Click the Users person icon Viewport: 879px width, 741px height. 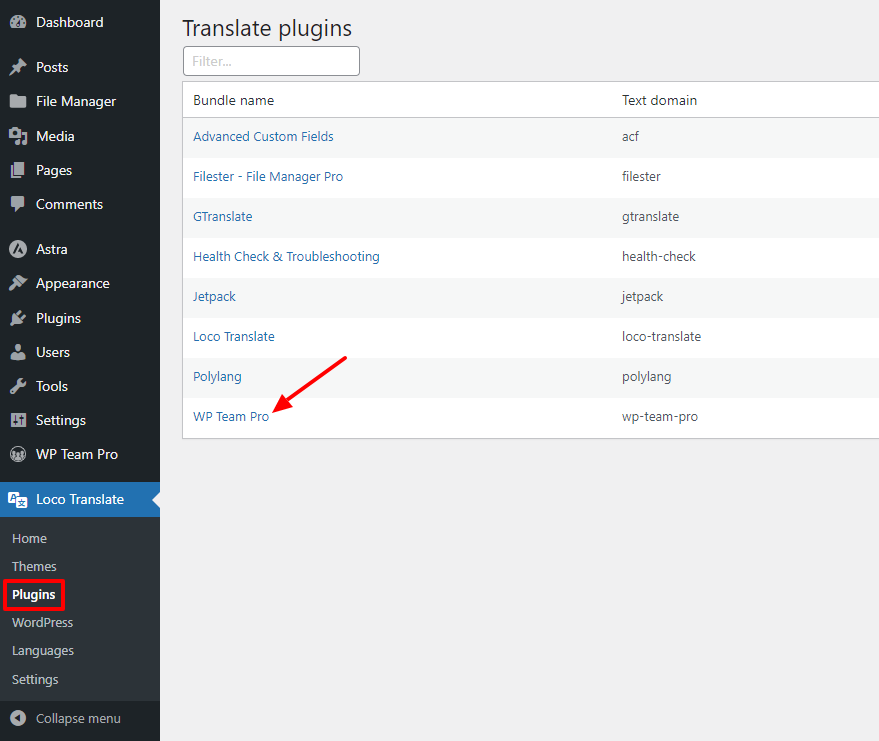[18, 353]
